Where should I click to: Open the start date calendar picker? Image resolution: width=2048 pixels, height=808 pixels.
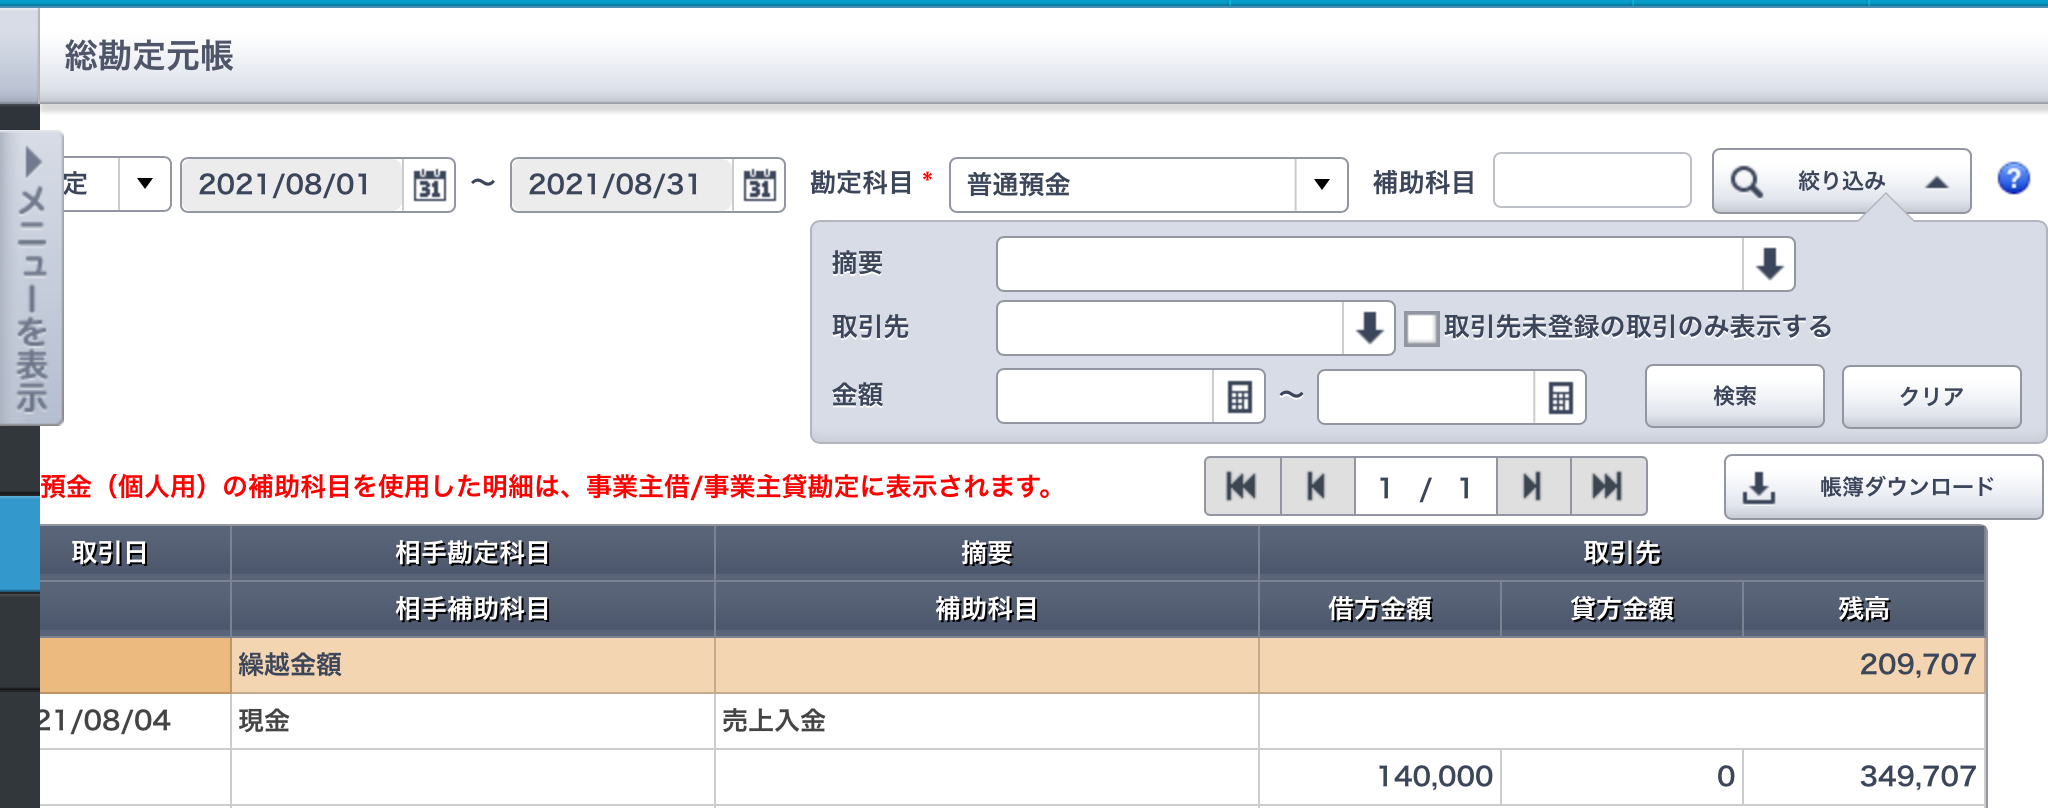pos(430,185)
